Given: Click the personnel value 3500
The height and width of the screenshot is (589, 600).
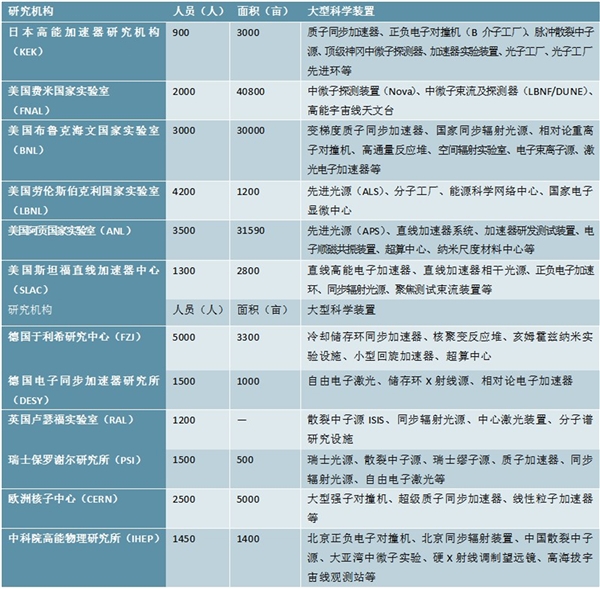Looking at the screenshot, I should pos(184,230).
